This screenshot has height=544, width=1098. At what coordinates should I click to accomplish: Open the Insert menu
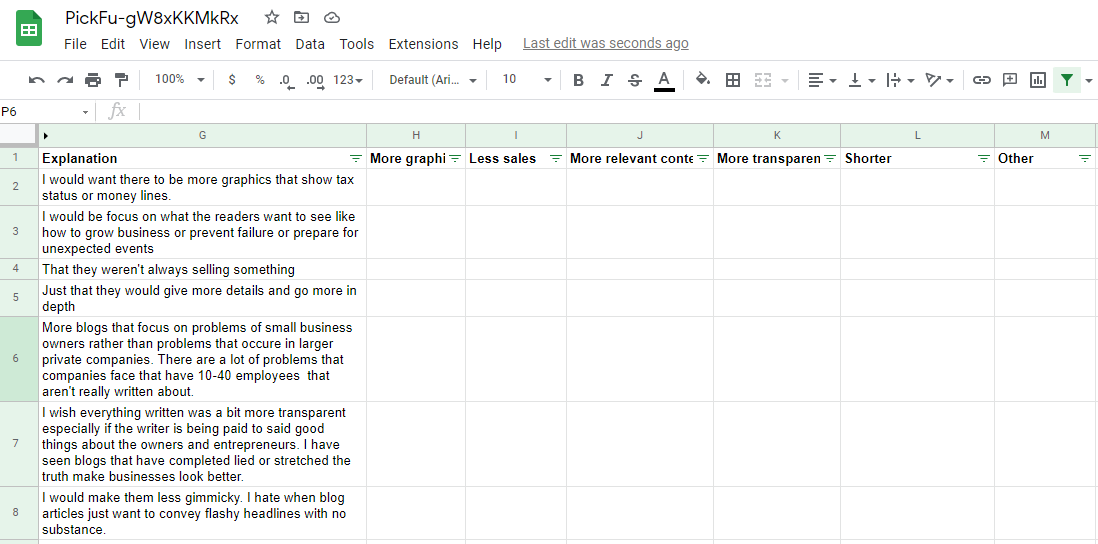pyautogui.click(x=203, y=44)
